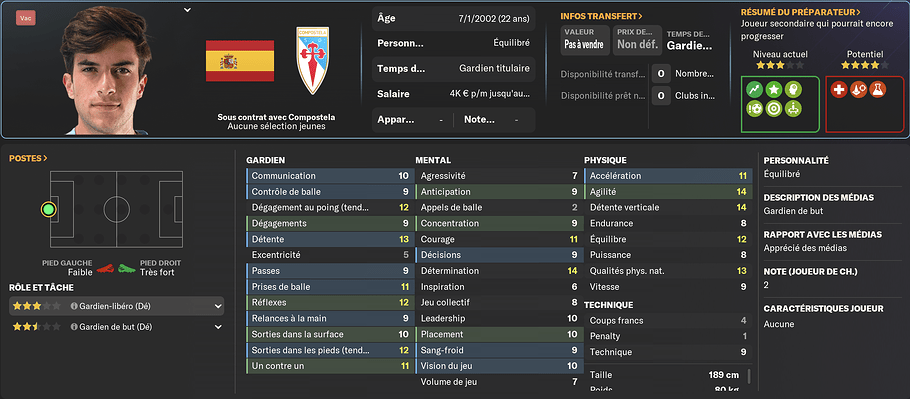Click the green goalkeeper position dot on pitch
This screenshot has height=399, width=910.
tap(49, 209)
